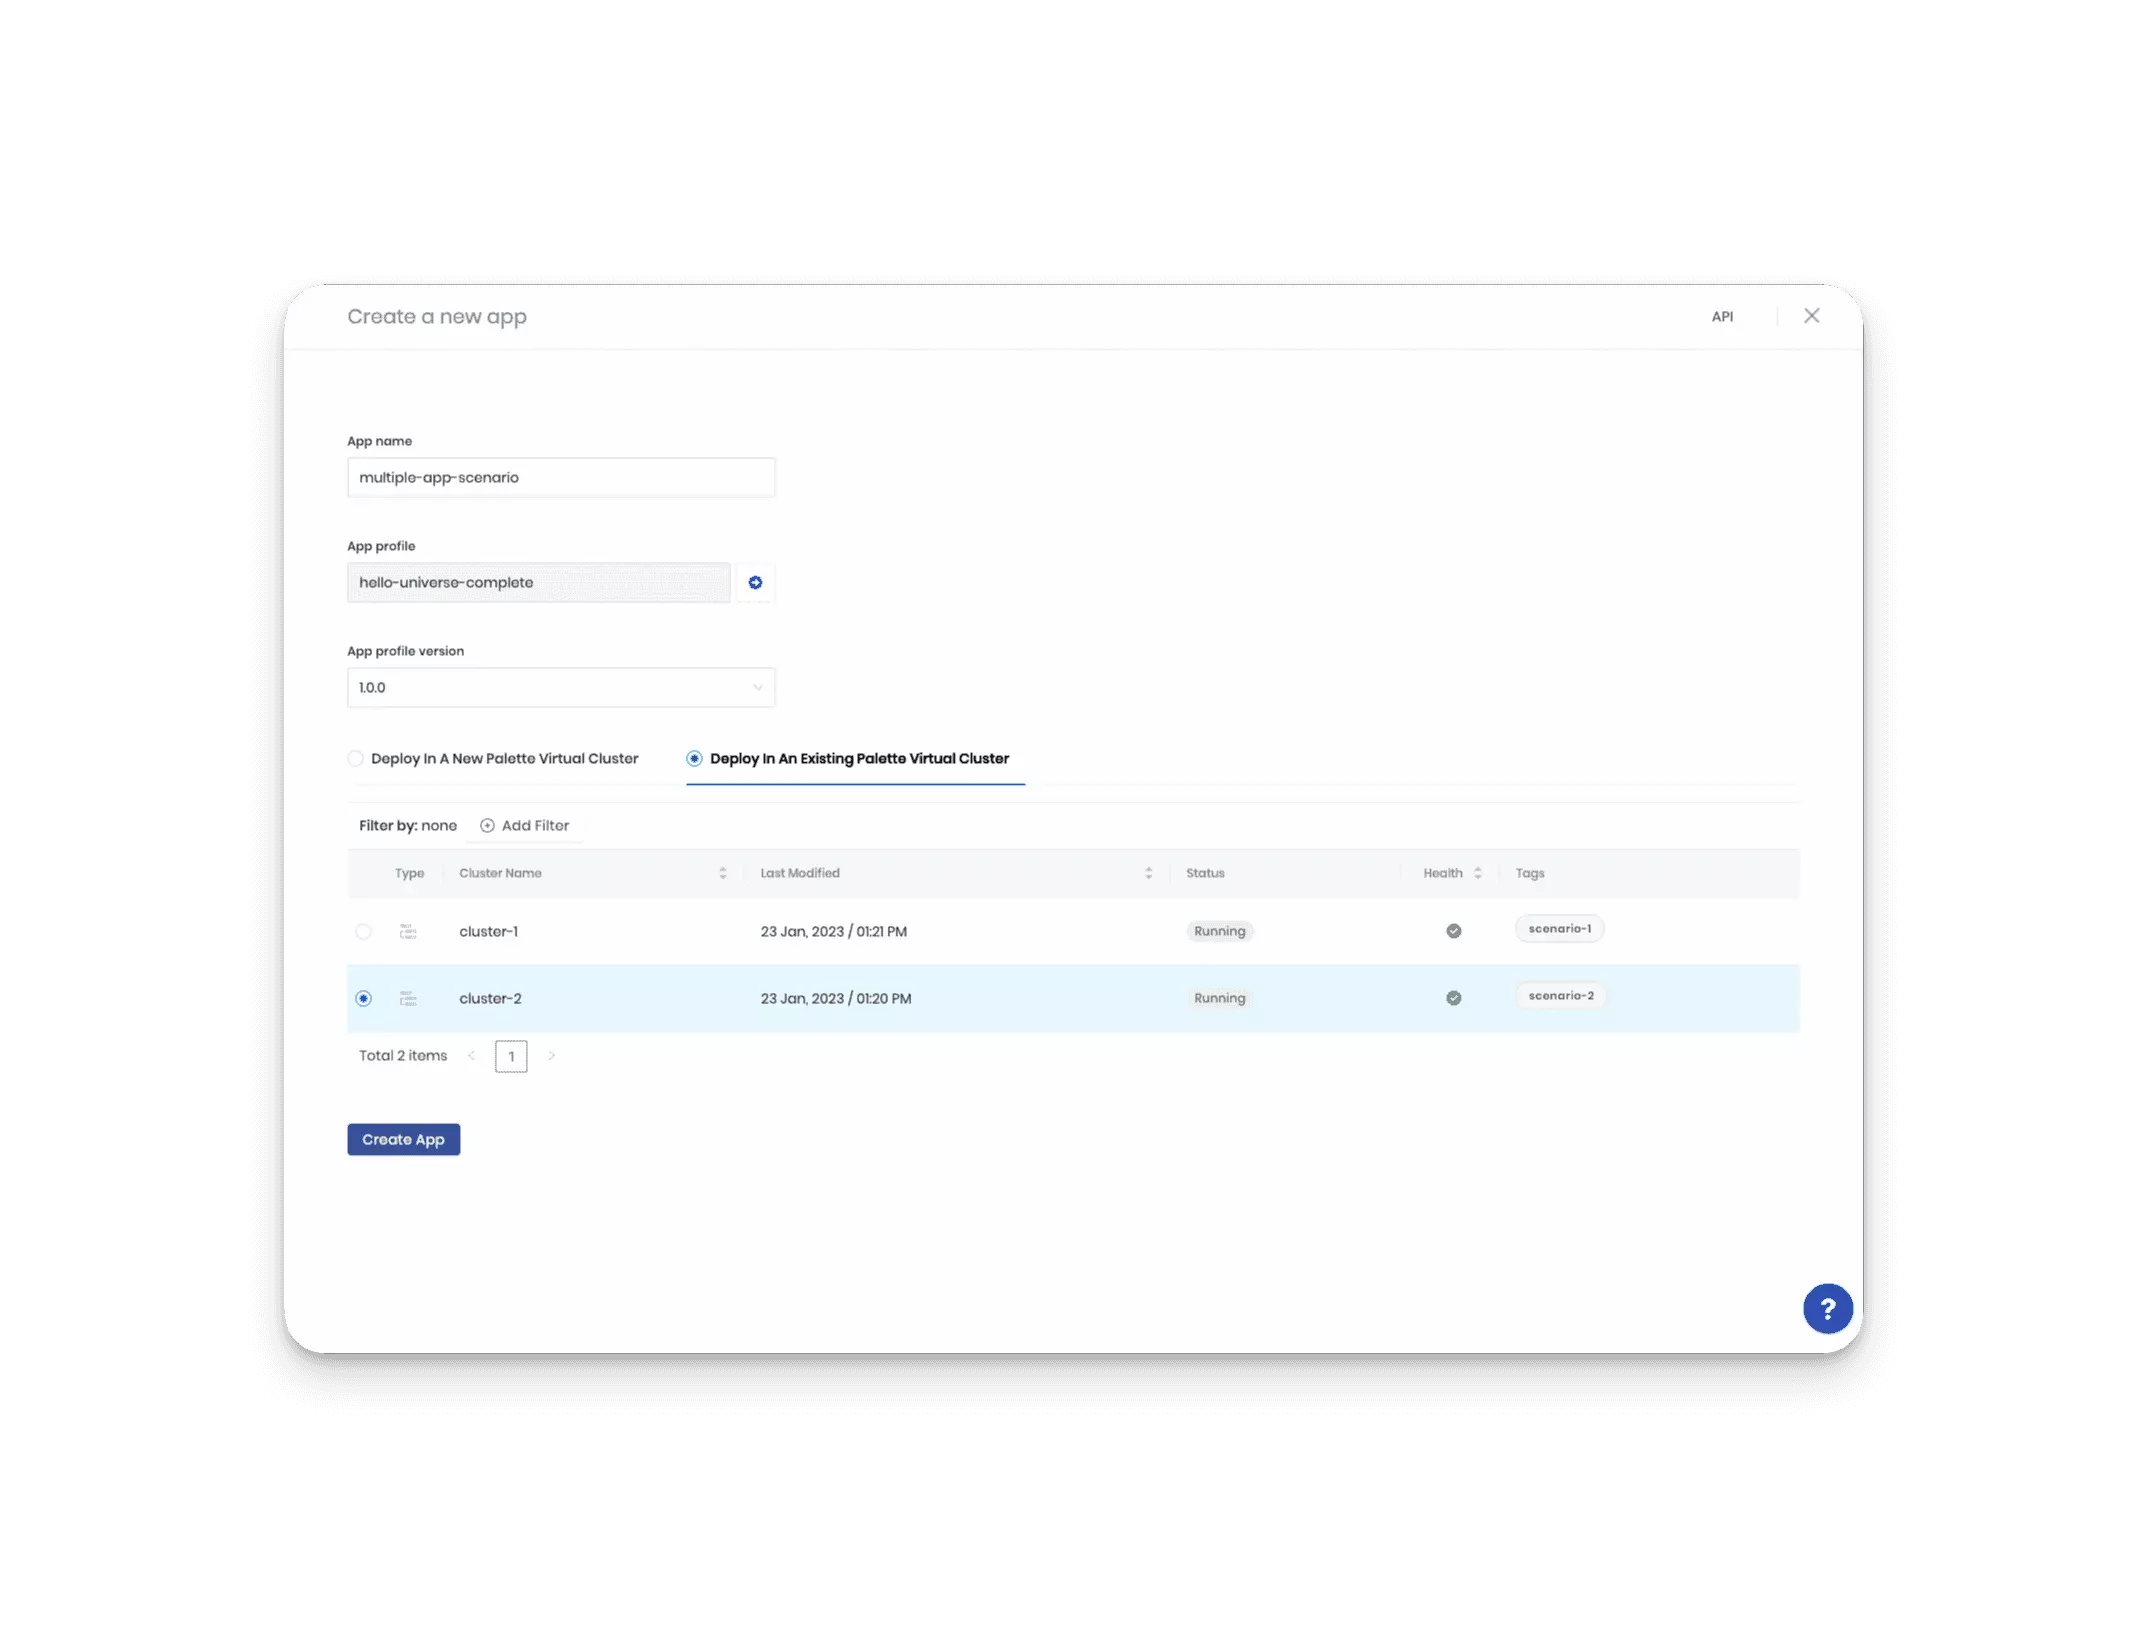Click the scenario-1 tag
Viewport: 2148px width, 1638px height.
(1559, 928)
